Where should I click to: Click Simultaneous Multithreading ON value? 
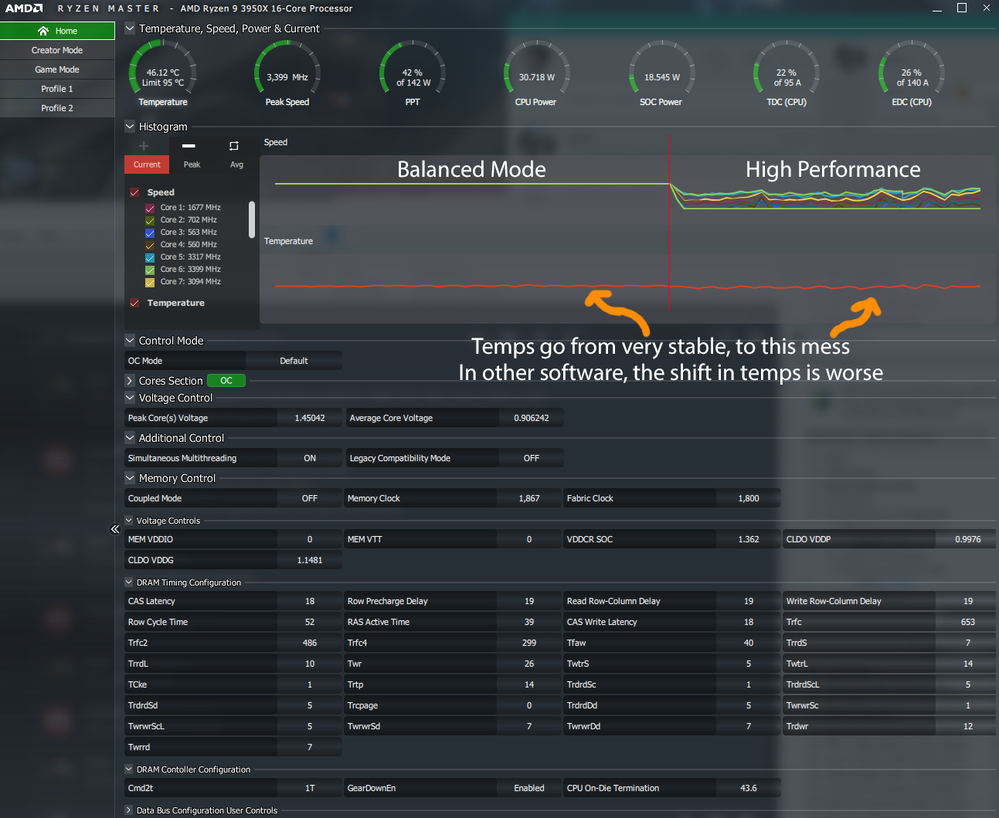coord(310,458)
